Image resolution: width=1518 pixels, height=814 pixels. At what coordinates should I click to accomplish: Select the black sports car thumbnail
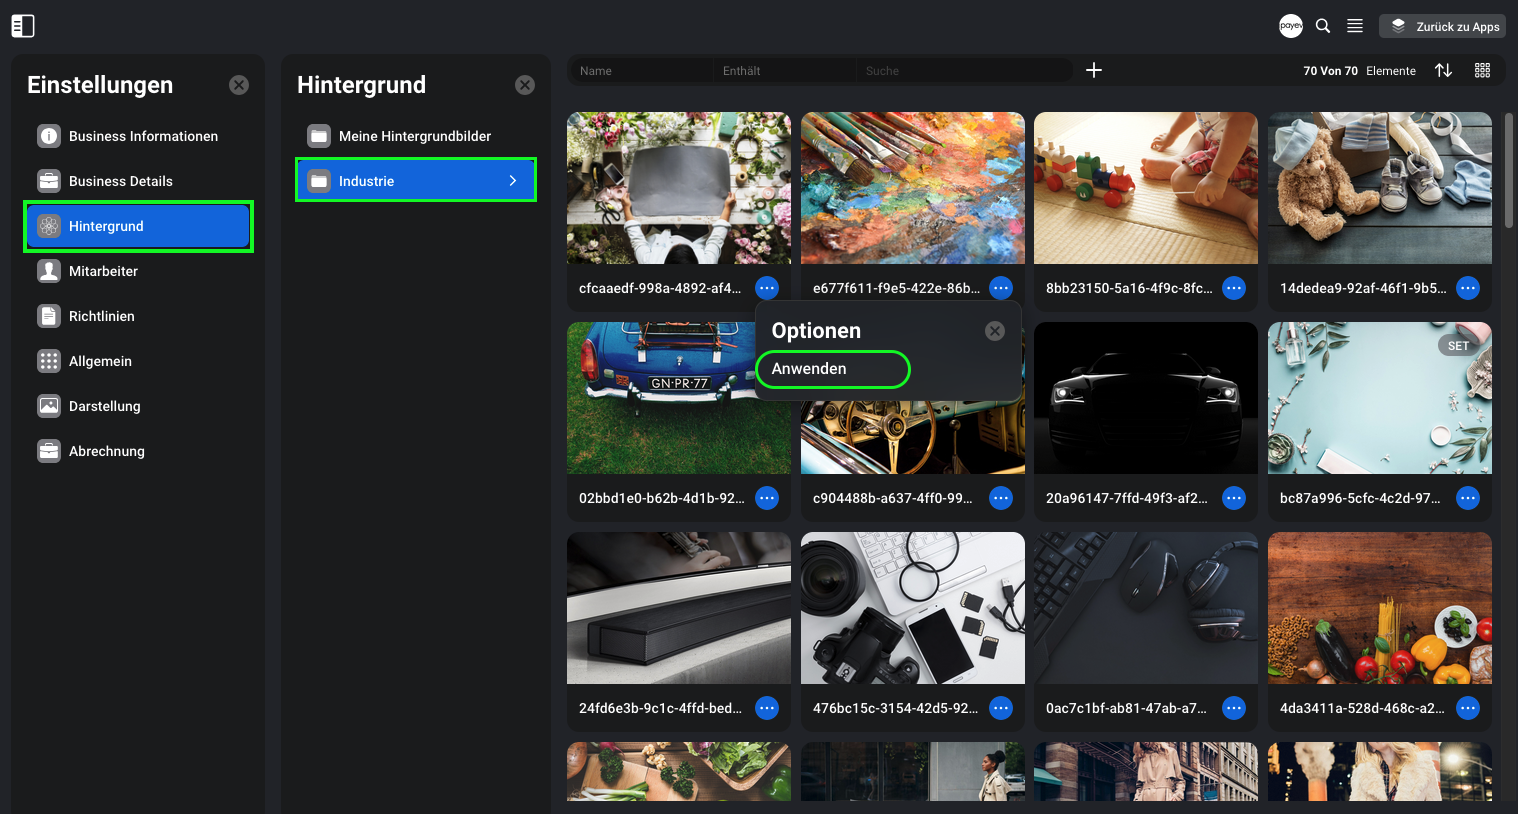(x=1146, y=398)
